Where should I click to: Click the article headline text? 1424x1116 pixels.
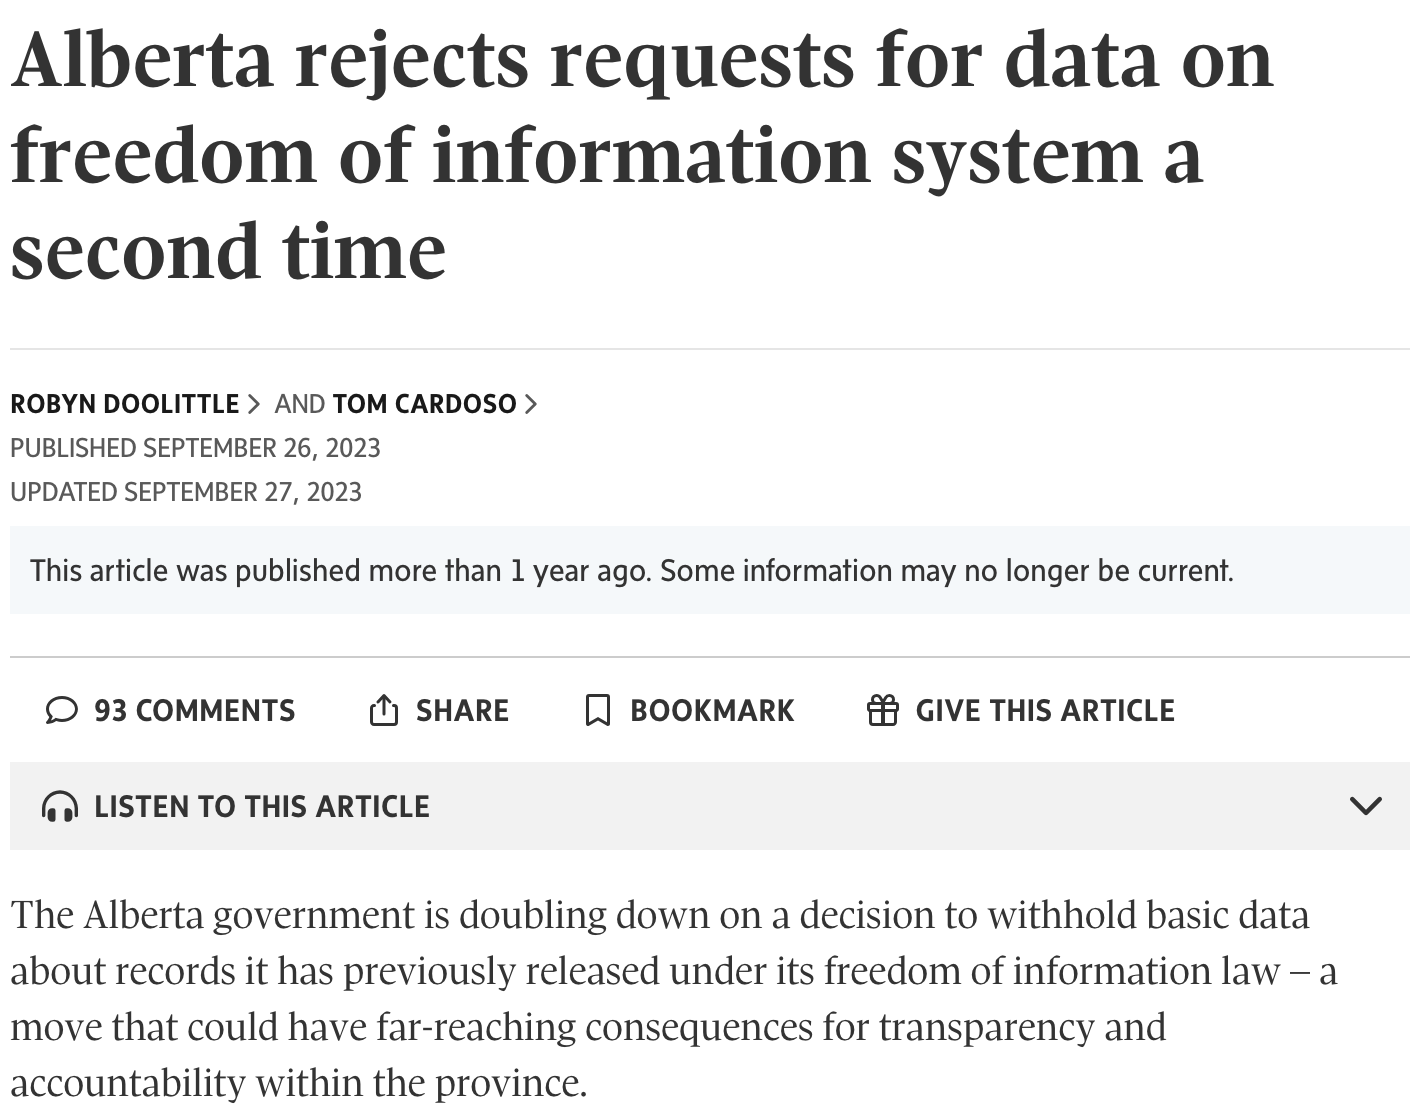click(x=640, y=155)
